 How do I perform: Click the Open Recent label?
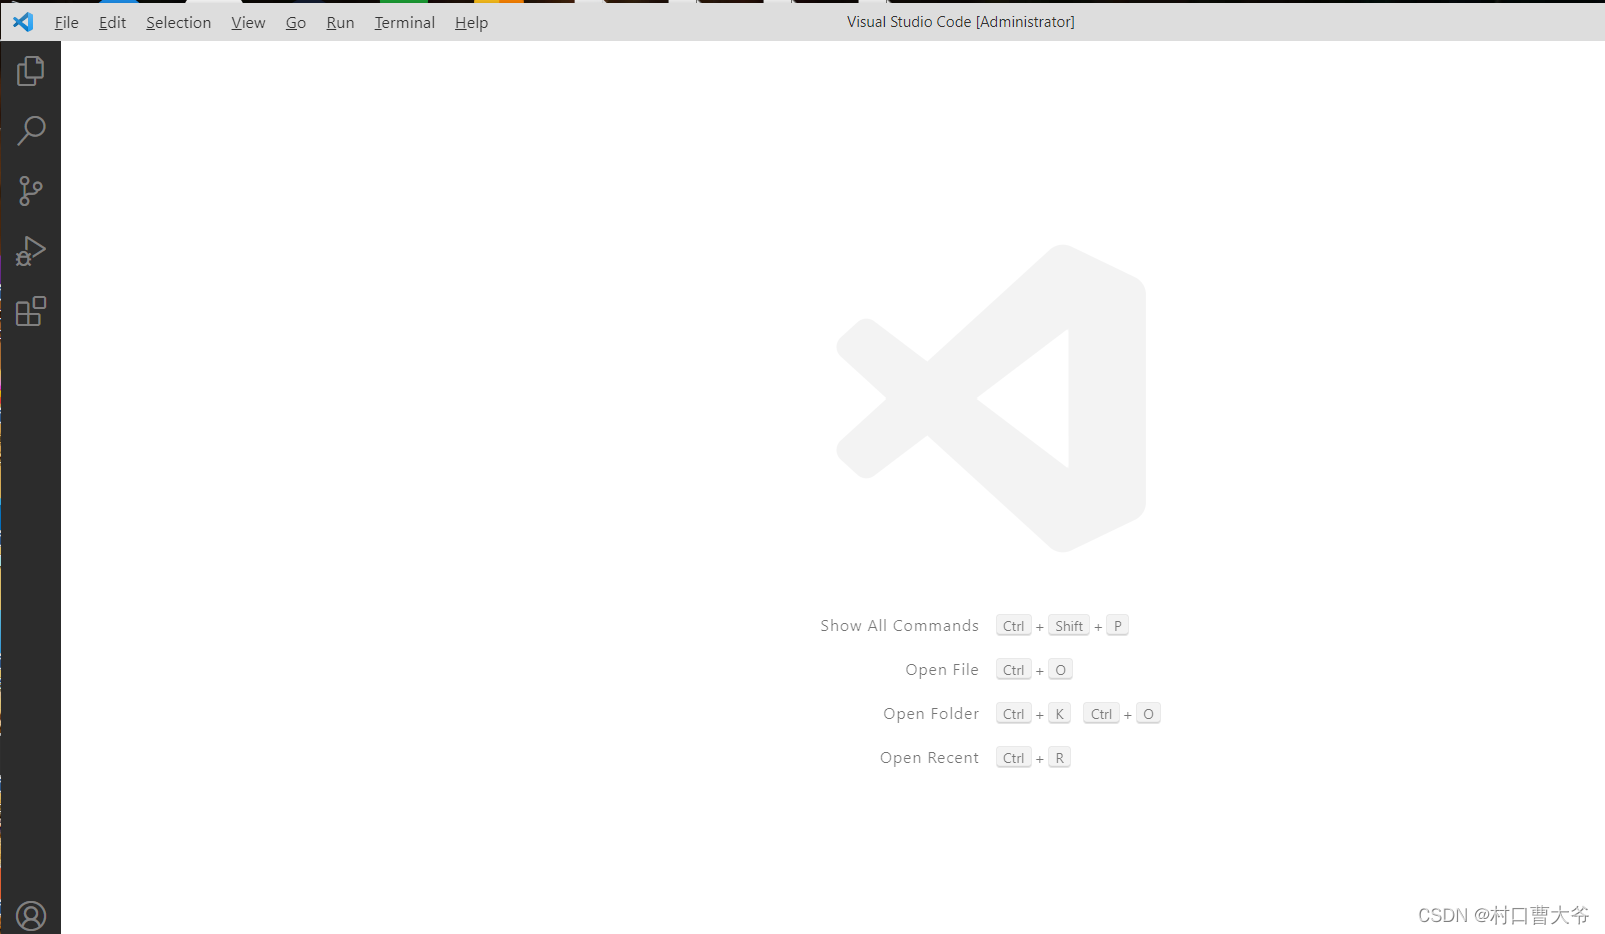click(929, 758)
